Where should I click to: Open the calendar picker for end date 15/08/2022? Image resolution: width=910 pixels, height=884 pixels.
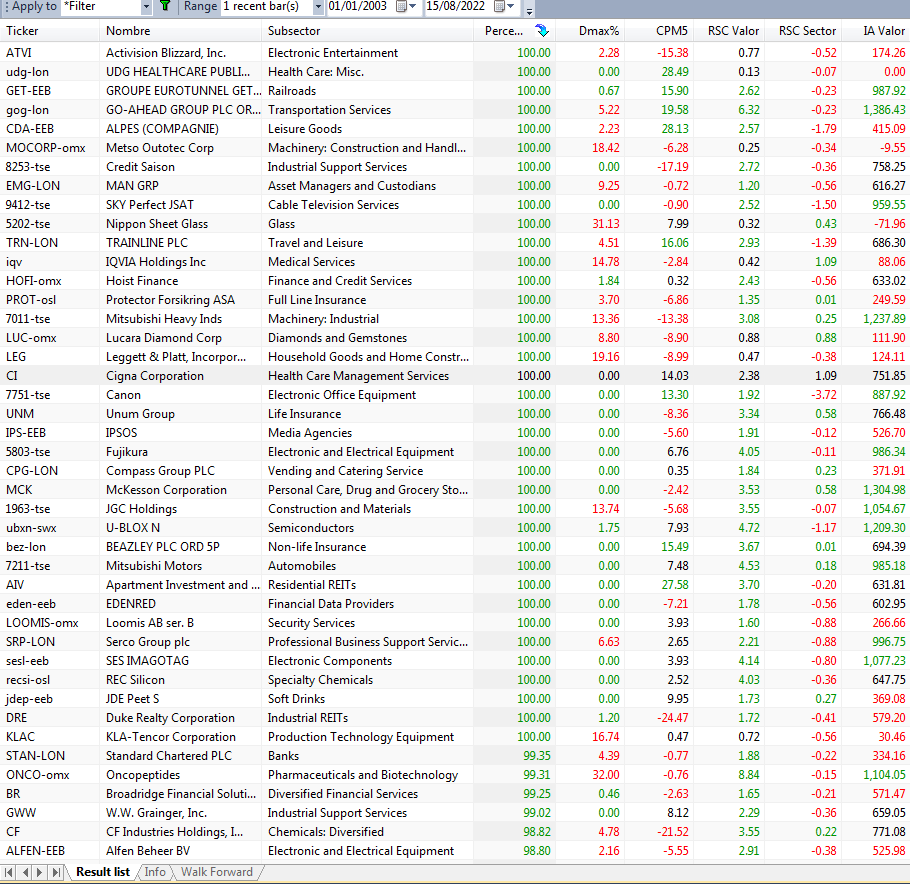tap(504, 6)
